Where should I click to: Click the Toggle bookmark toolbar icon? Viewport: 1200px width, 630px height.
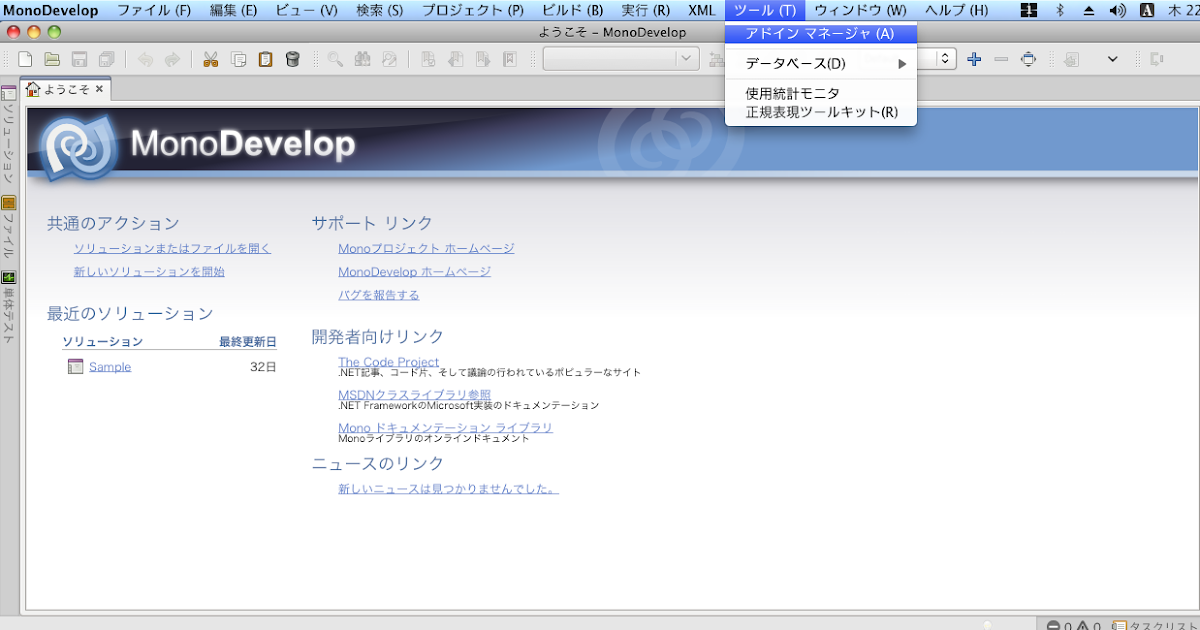click(428, 59)
